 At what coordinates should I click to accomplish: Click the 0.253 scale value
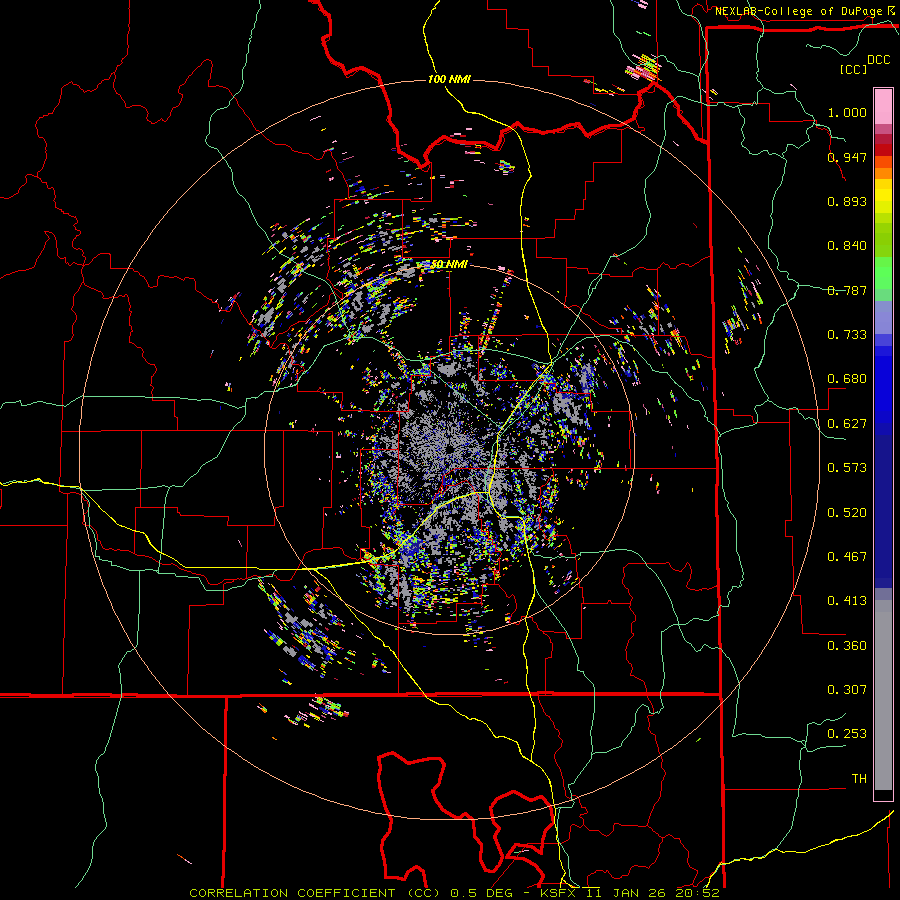click(847, 734)
